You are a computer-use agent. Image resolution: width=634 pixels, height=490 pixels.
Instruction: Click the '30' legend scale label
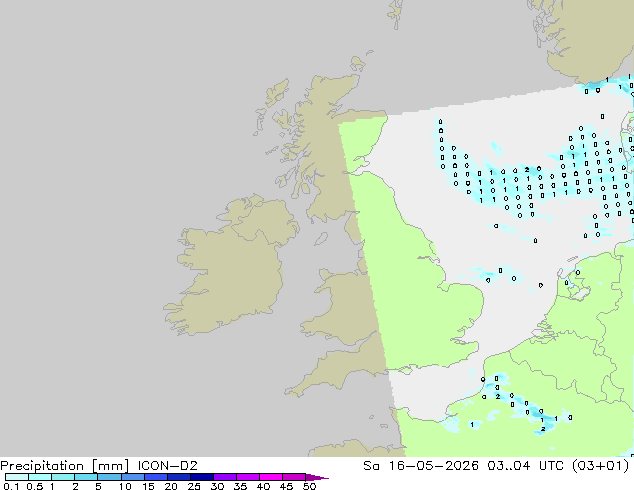(x=217, y=486)
